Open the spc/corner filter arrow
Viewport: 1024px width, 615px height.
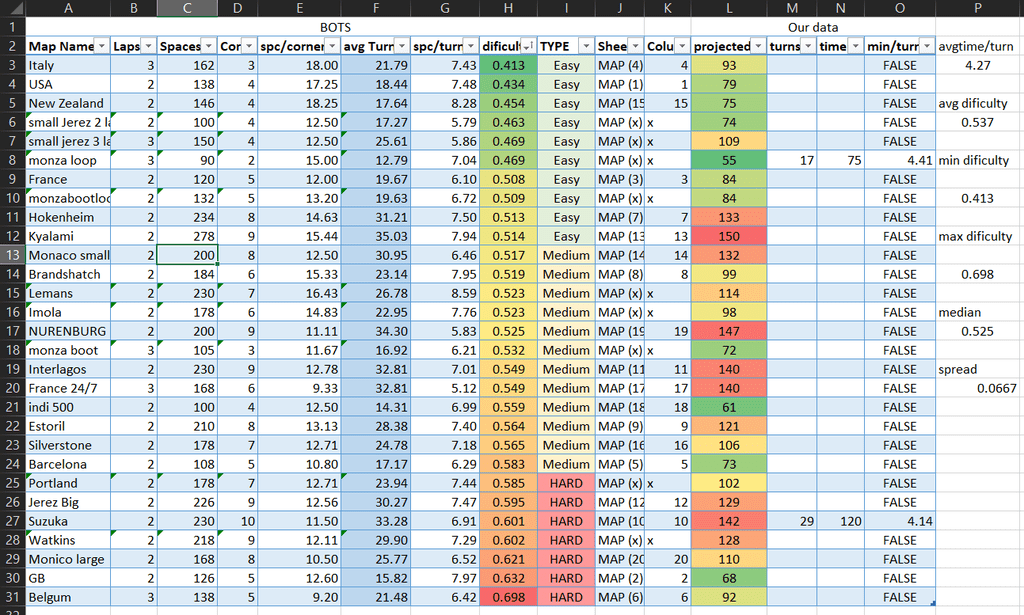[332, 46]
